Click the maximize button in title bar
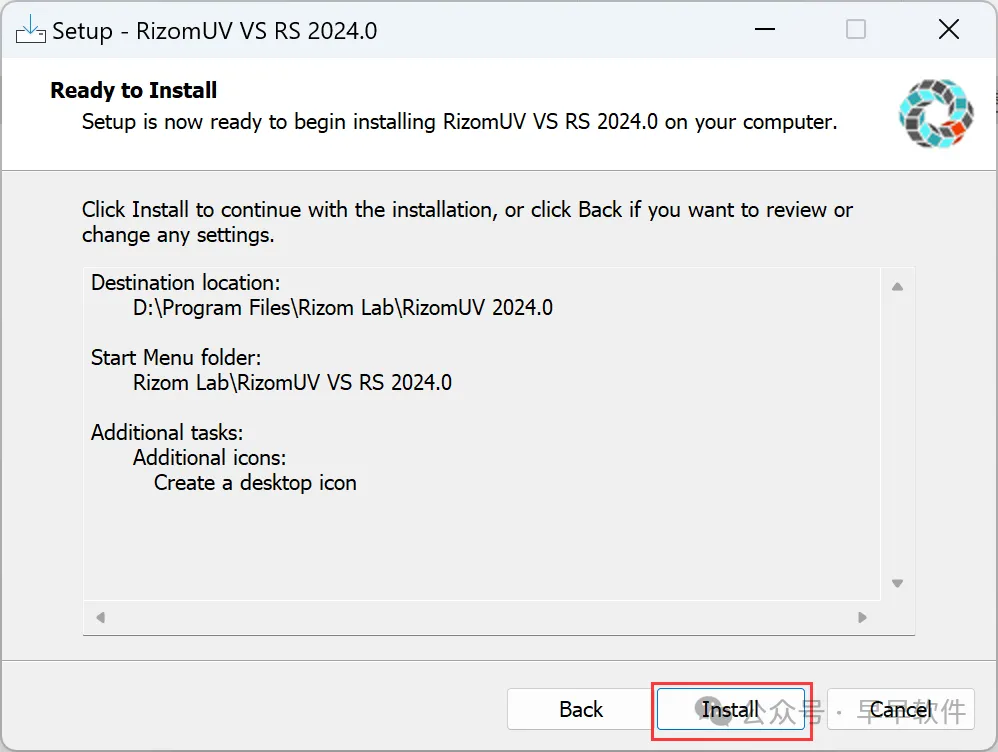The image size is (998, 752). point(856,29)
